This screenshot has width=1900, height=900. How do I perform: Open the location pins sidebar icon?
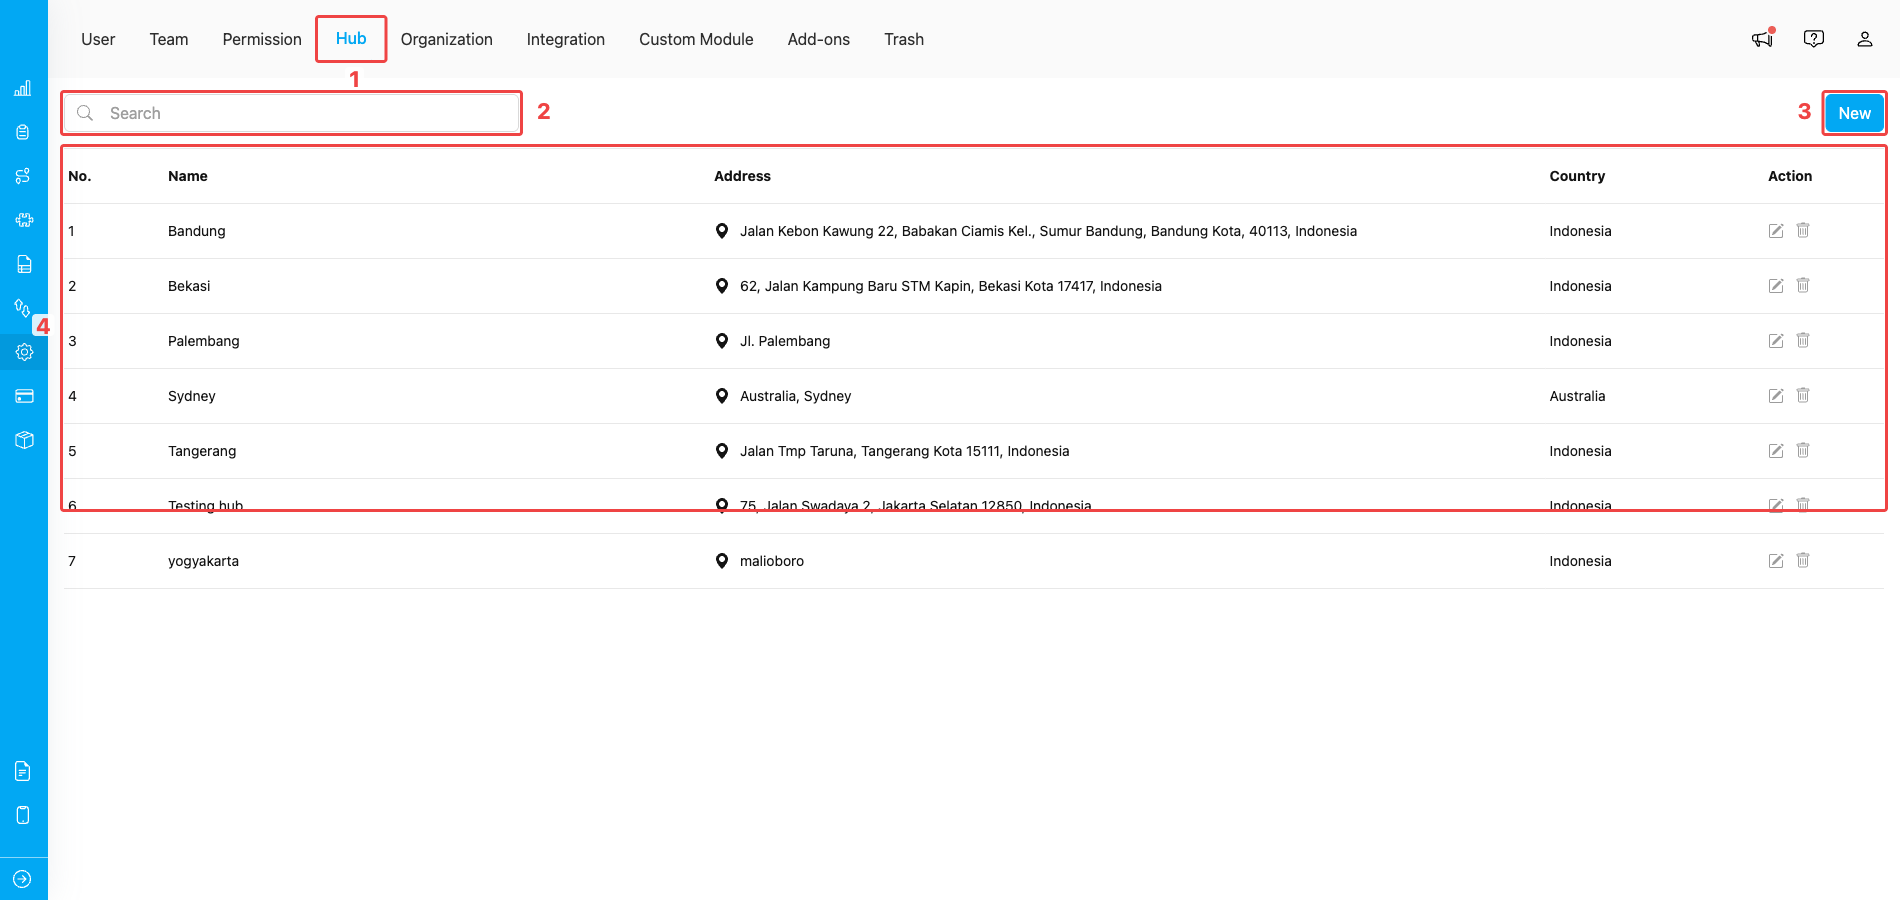click(22, 308)
